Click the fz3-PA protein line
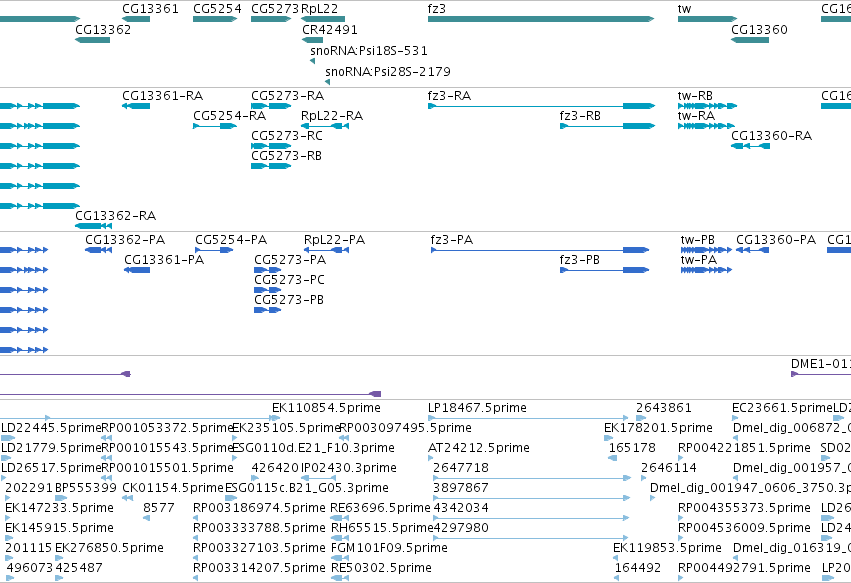The width and height of the screenshot is (851, 583). pos(539,250)
